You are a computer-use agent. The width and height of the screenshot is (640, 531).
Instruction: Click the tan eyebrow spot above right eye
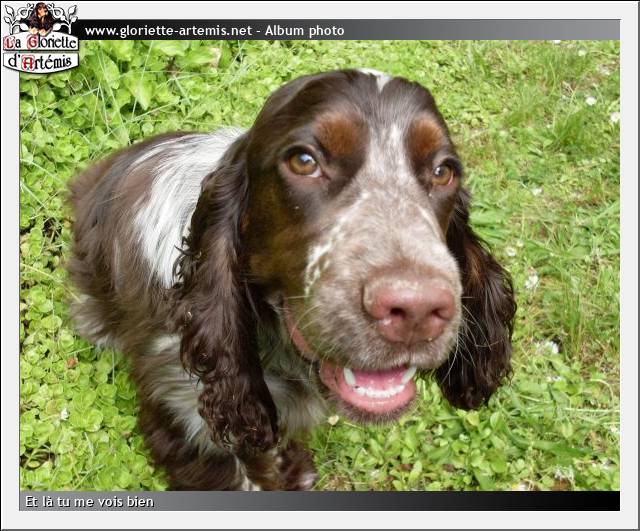(427, 138)
